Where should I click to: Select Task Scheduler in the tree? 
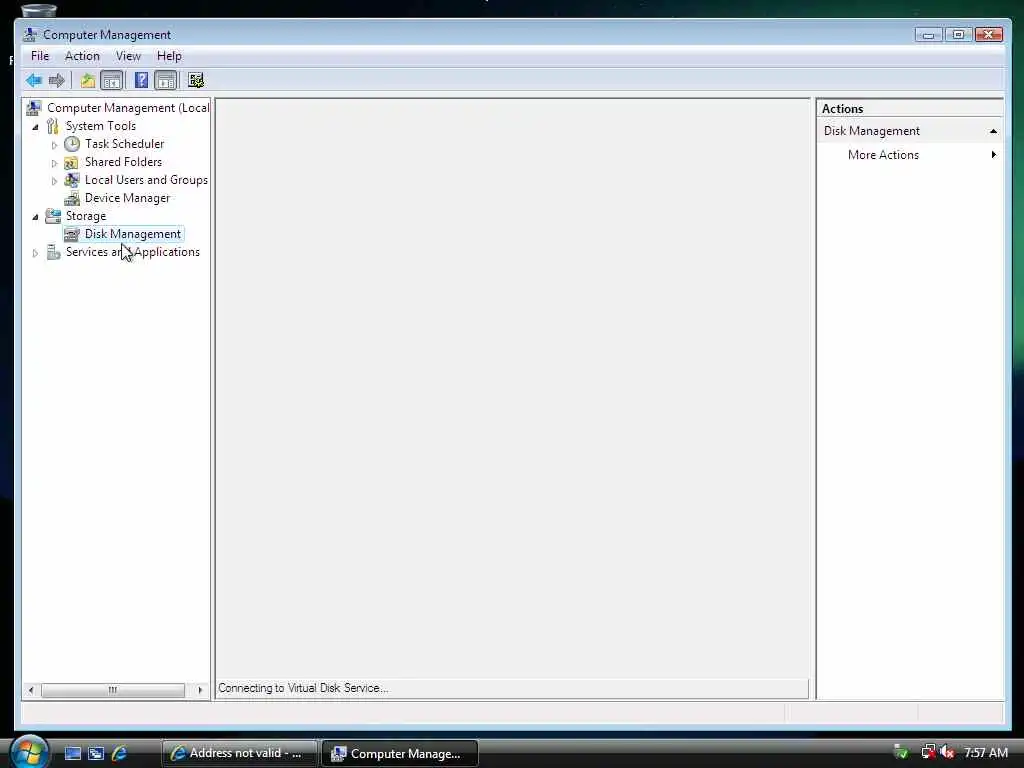coord(124,144)
